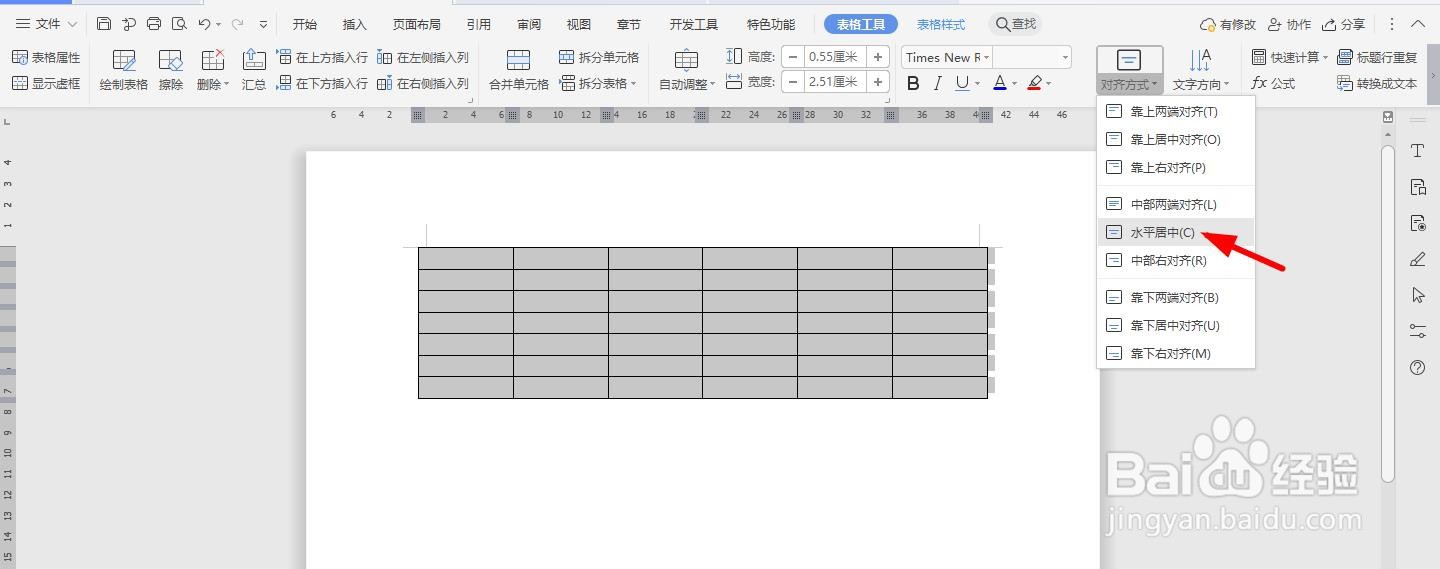Screen dimensions: 1440x569
Task: Click the font color A swatch
Action: [1000, 83]
